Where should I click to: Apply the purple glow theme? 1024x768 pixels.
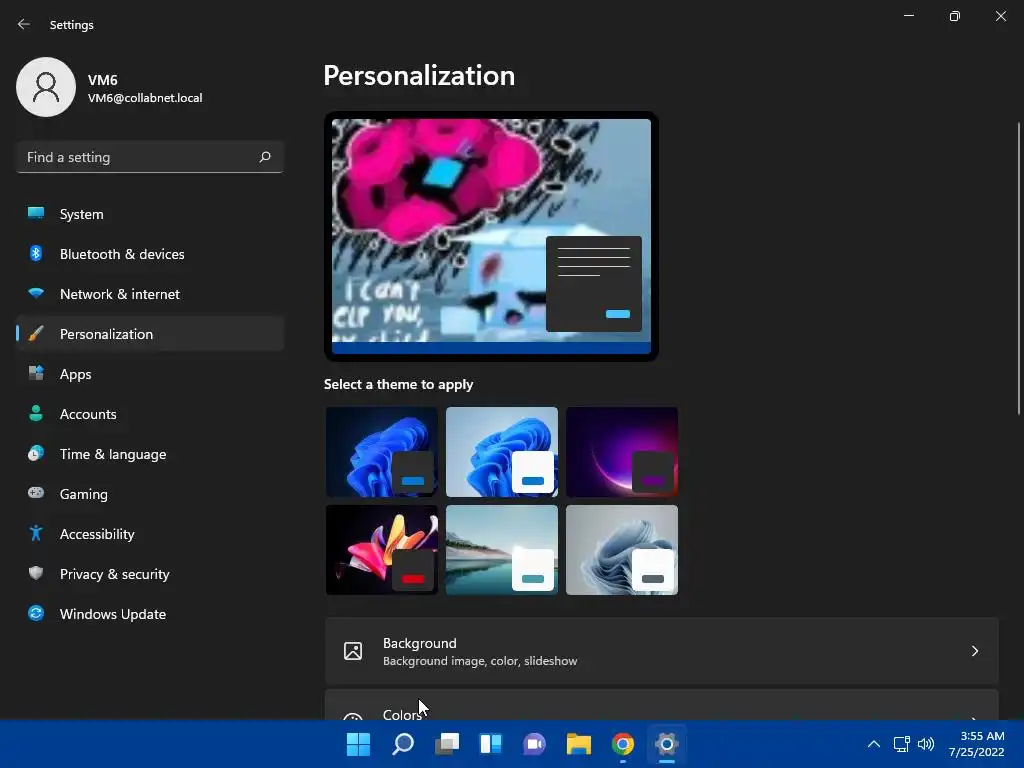pyautogui.click(x=622, y=451)
